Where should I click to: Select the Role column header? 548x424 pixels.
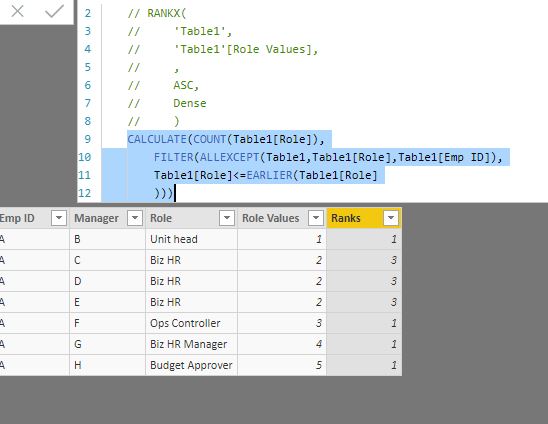click(191, 218)
